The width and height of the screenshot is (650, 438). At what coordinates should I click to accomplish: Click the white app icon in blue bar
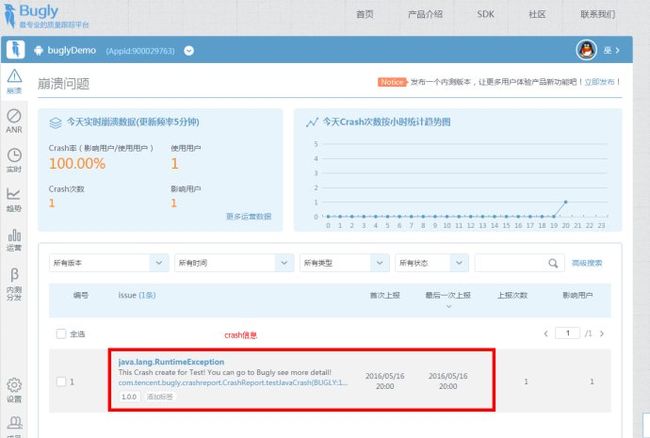(16, 50)
